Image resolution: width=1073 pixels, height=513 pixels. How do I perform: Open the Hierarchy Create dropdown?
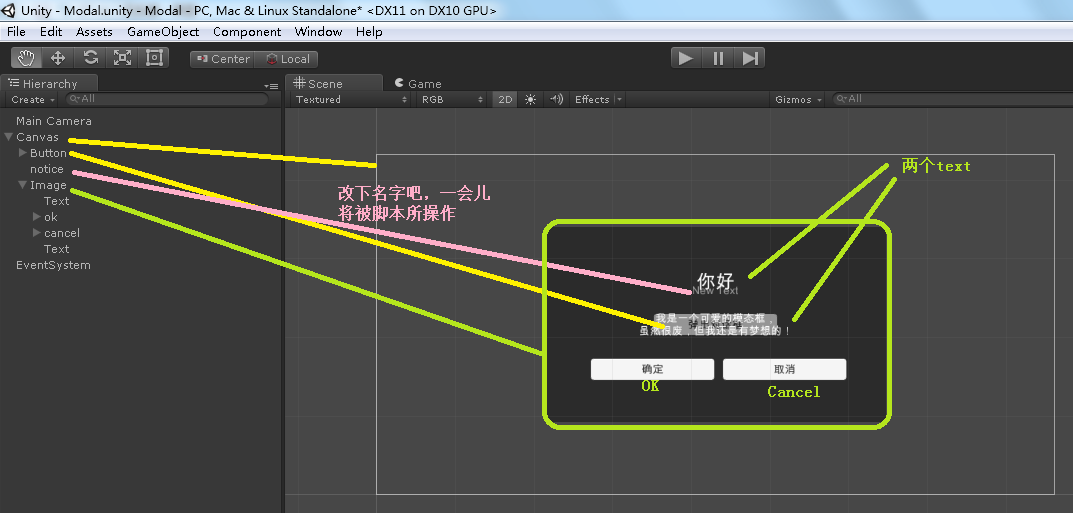33,100
